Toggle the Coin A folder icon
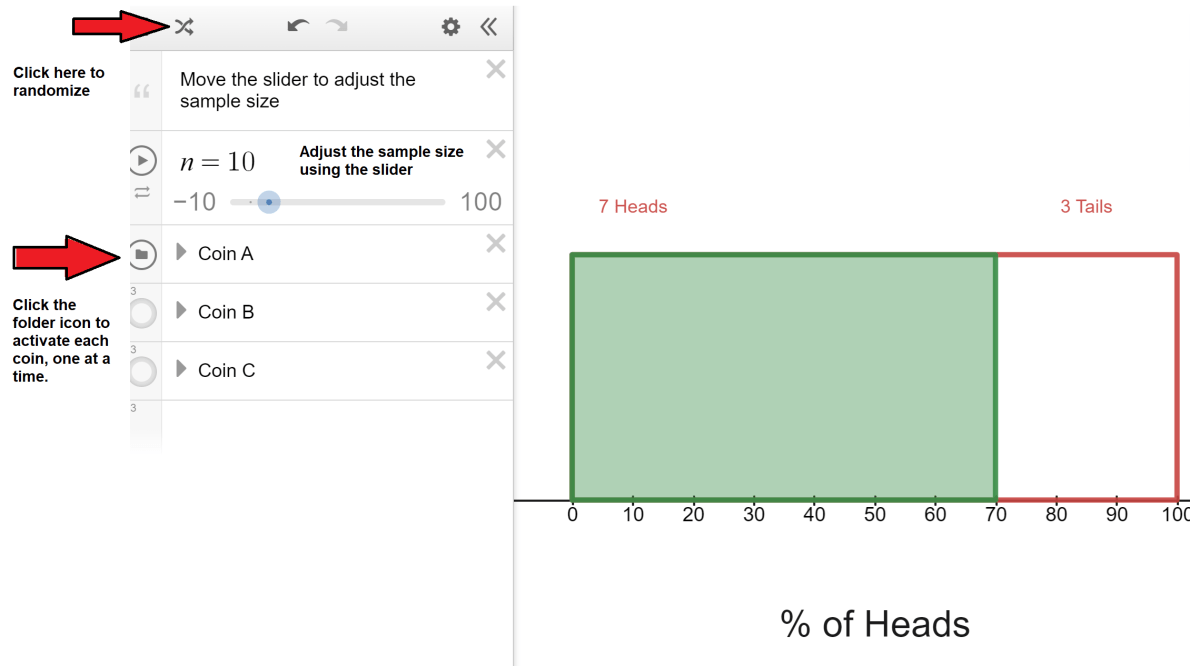 [x=142, y=254]
